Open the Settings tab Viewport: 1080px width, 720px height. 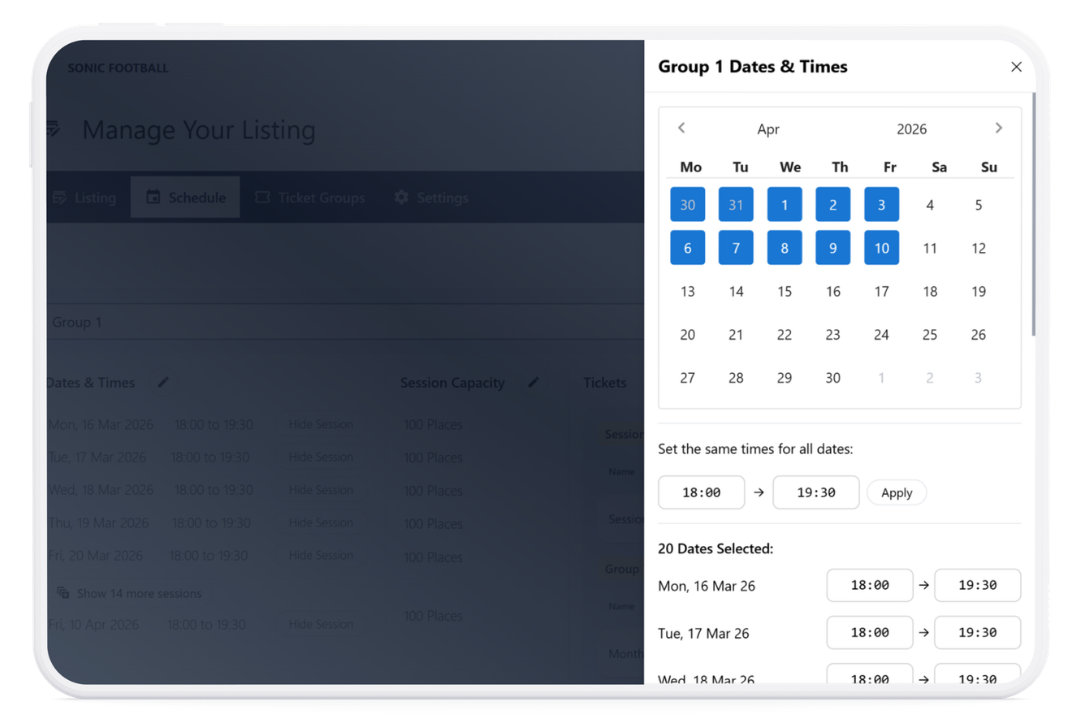431,198
